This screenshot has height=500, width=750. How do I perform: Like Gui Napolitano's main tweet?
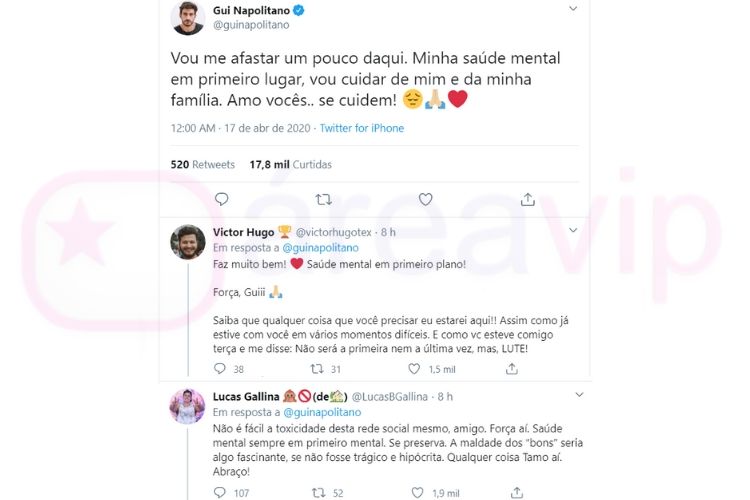point(425,199)
